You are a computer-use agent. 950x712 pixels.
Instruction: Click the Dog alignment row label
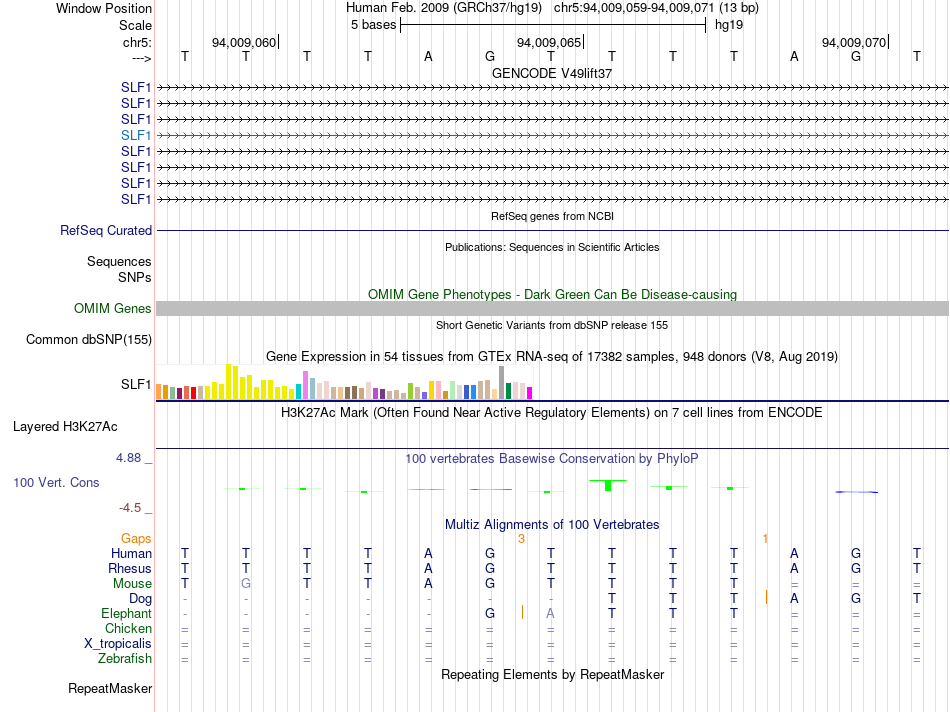tap(141, 599)
